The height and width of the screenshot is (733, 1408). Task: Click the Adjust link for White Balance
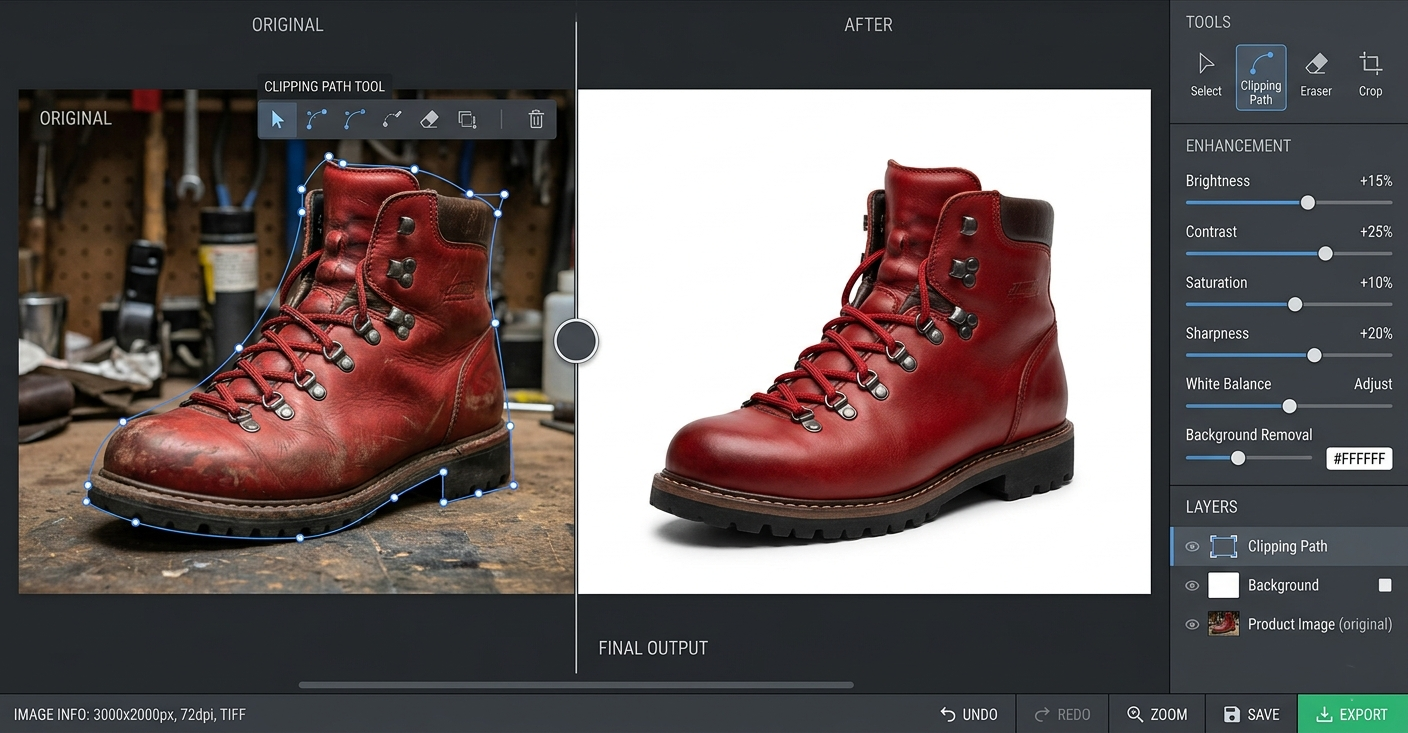click(1373, 384)
